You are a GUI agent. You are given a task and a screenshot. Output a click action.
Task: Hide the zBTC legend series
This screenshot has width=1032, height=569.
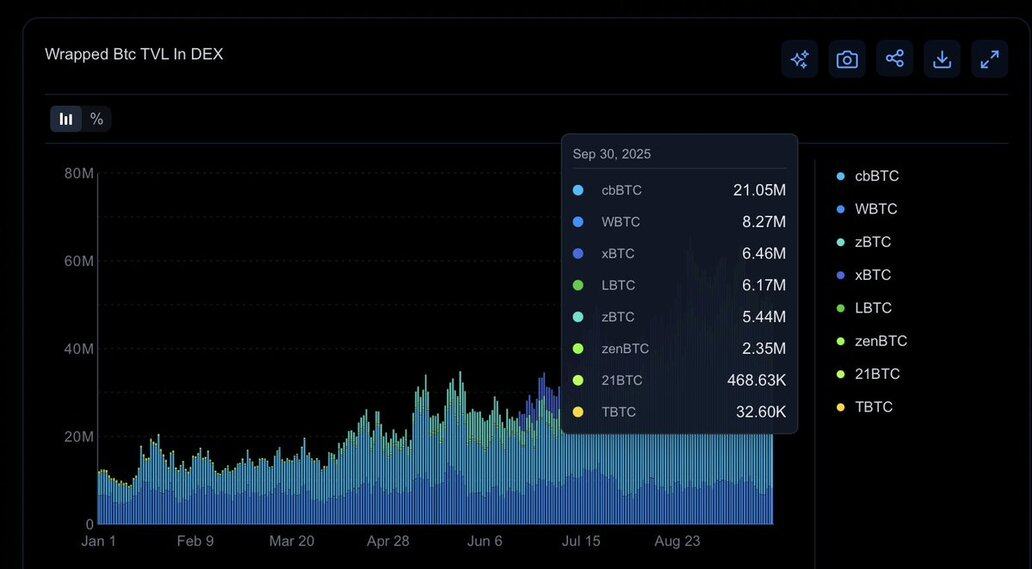pos(872,242)
